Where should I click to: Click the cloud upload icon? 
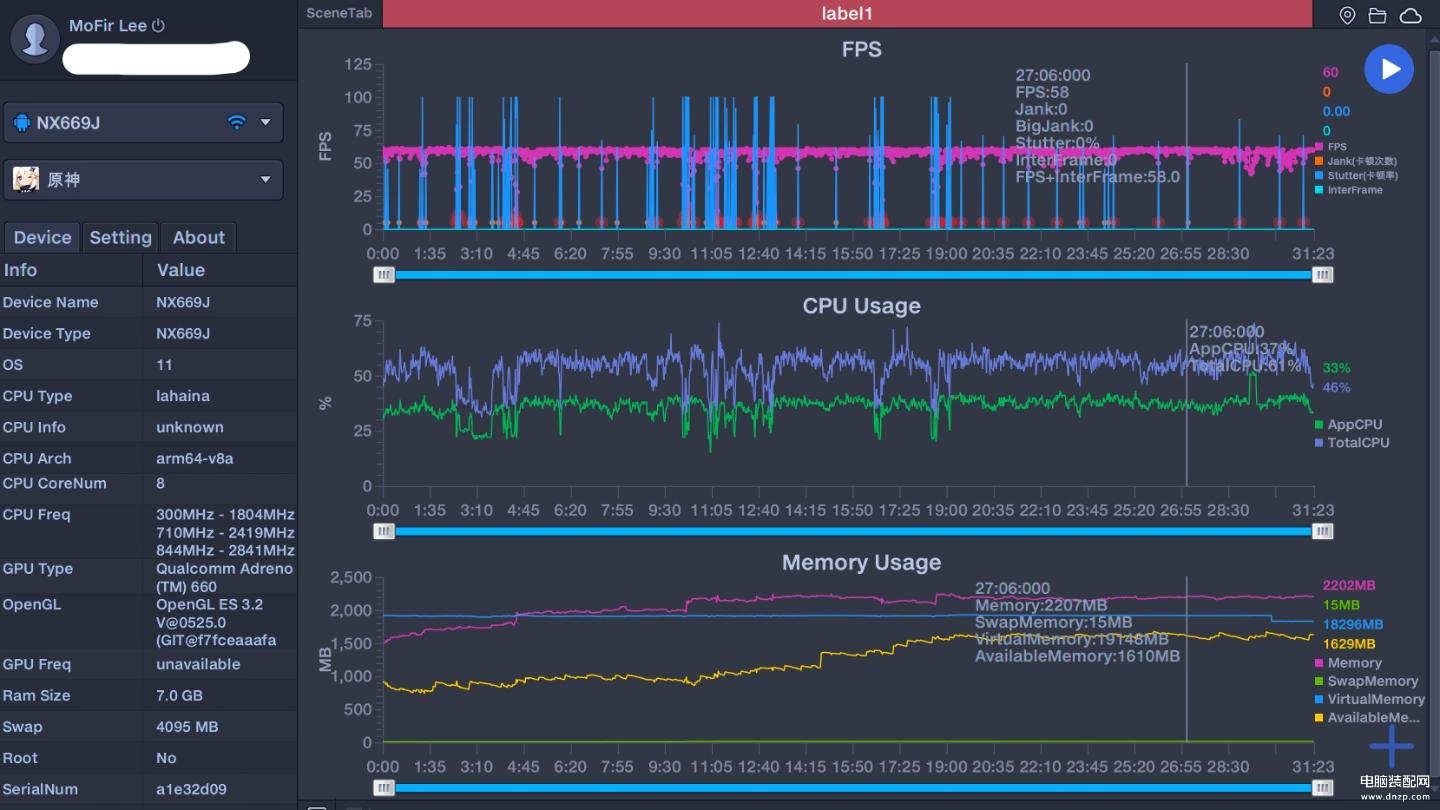(x=1410, y=15)
